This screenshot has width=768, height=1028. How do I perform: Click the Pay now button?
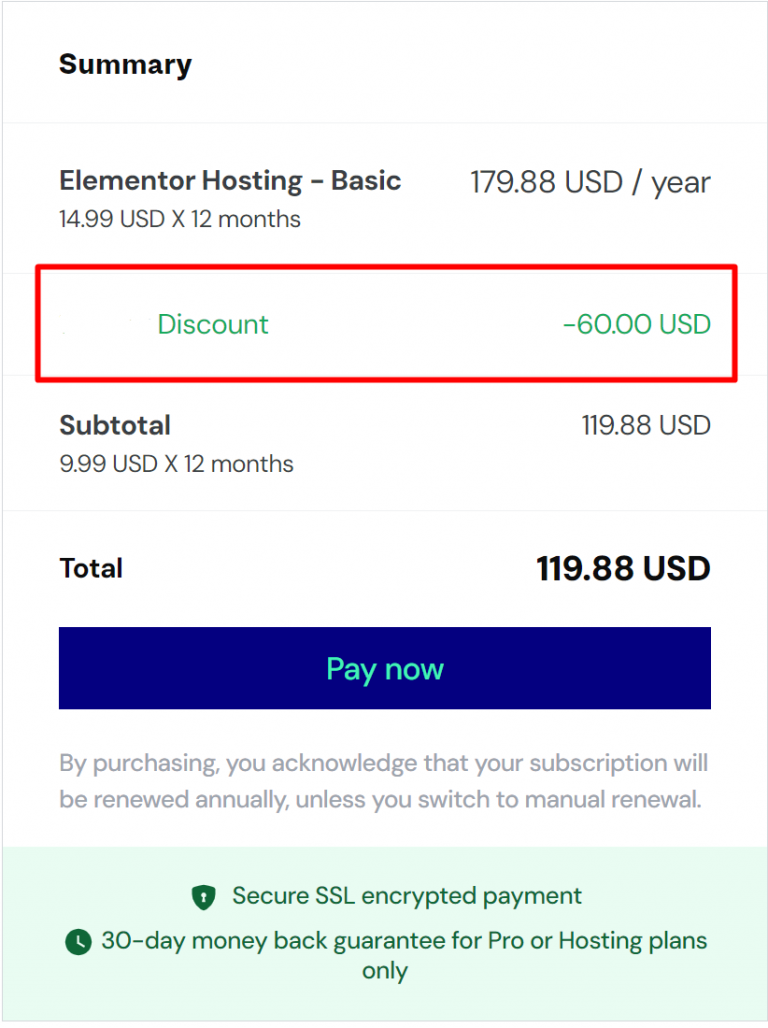click(x=384, y=668)
